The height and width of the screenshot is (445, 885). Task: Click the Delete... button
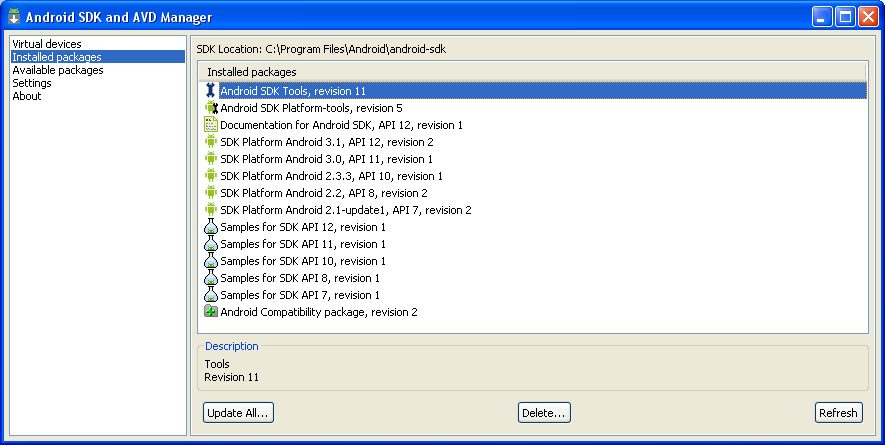544,412
